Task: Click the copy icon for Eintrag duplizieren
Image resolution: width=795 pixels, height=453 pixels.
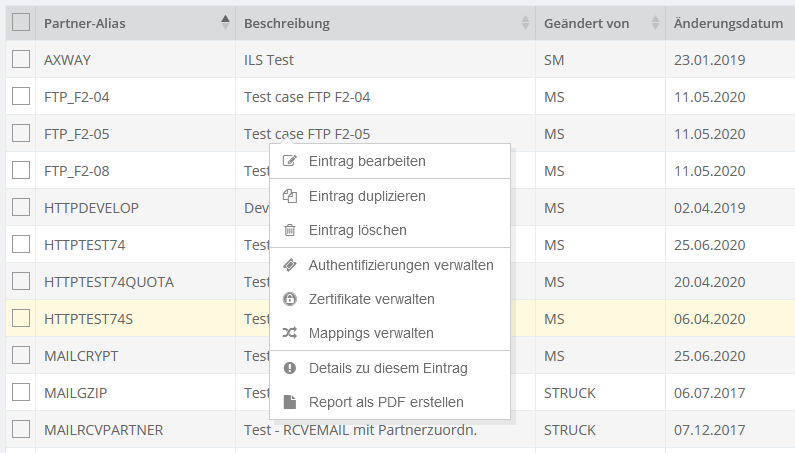Action: pyautogui.click(x=290, y=196)
